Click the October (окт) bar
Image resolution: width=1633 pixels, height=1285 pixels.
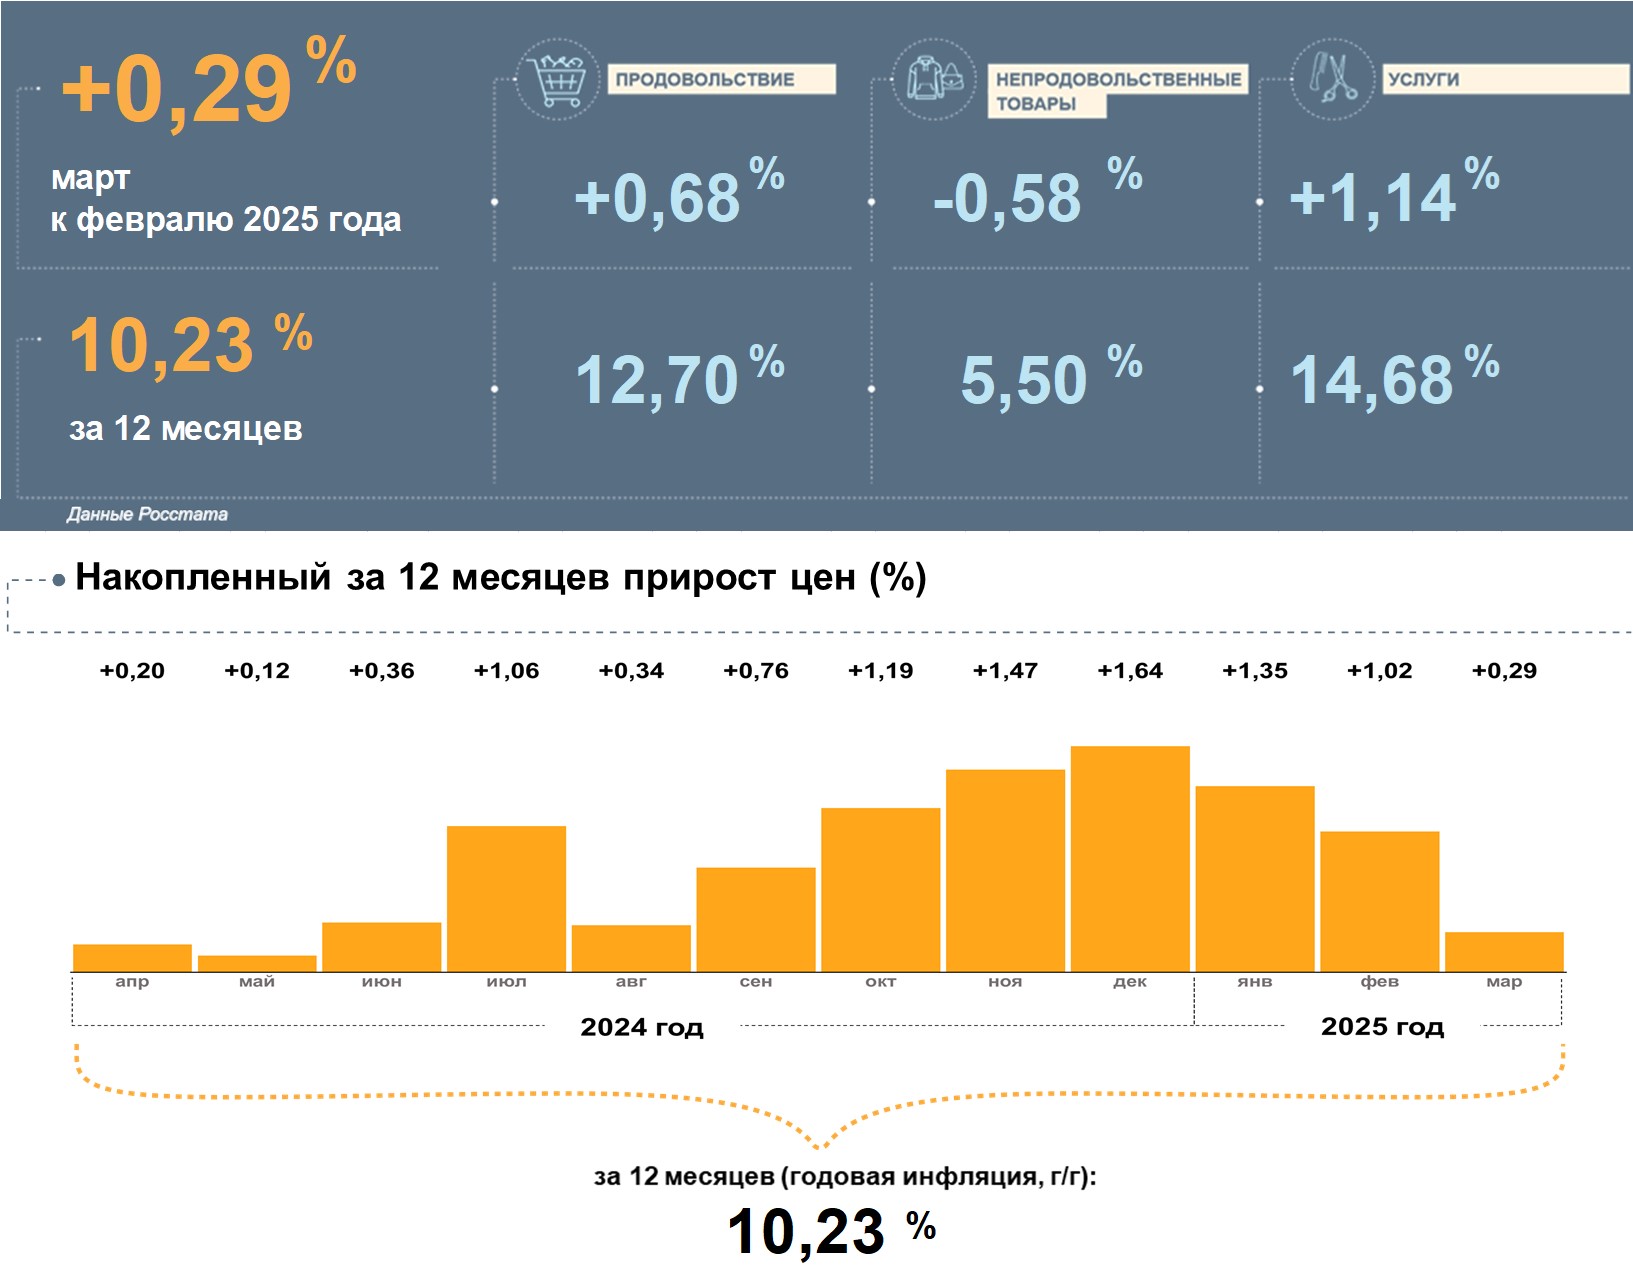tap(881, 890)
